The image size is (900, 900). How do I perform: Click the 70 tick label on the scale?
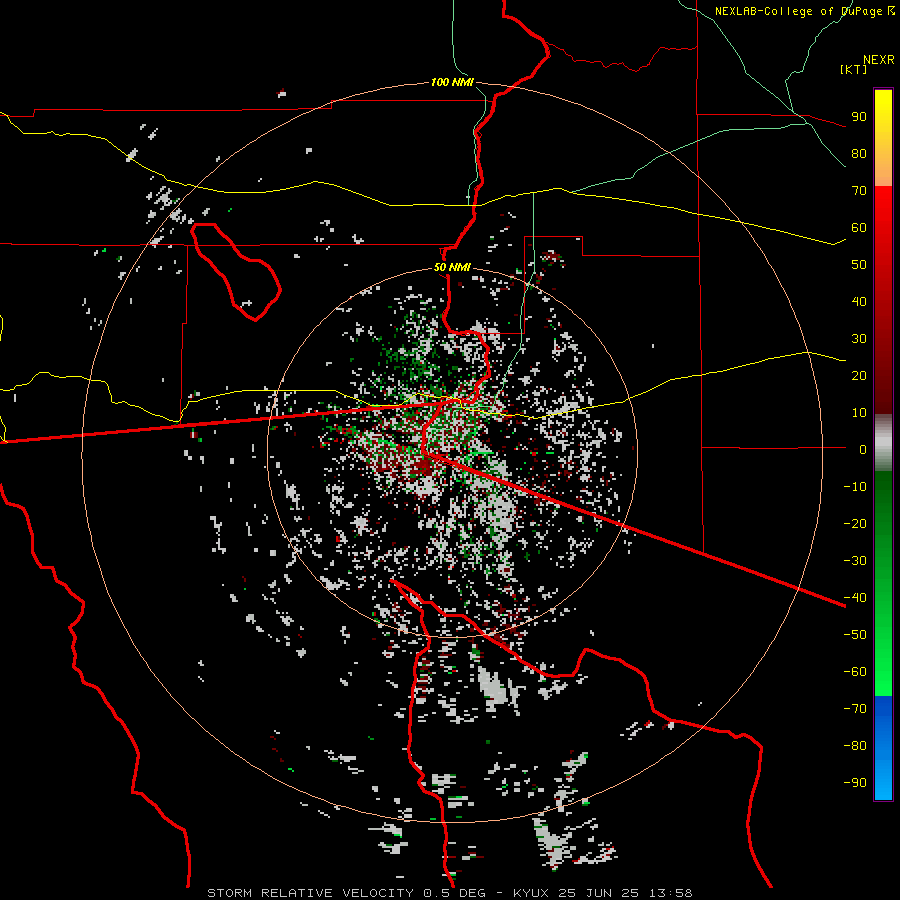click(859, 191)
